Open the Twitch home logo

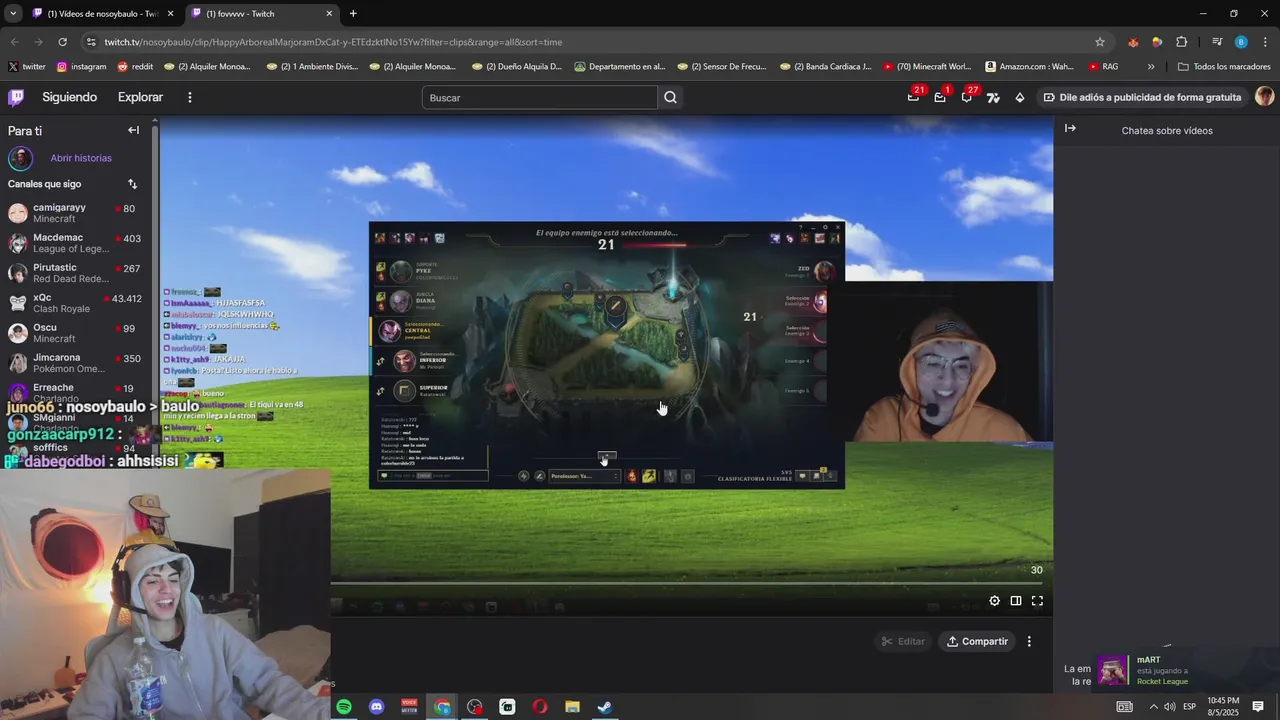point(16,97)
